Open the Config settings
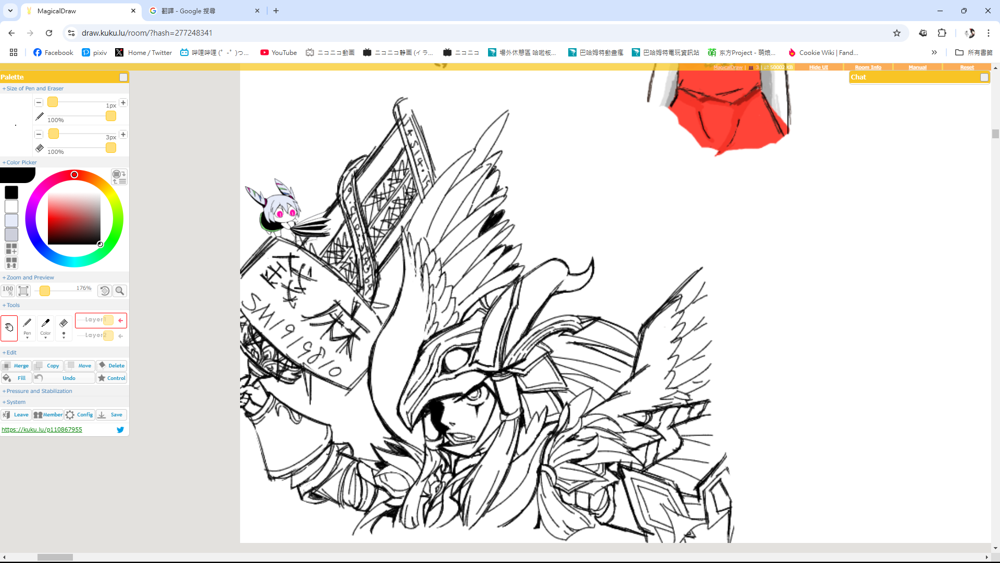 pos(80,414)
